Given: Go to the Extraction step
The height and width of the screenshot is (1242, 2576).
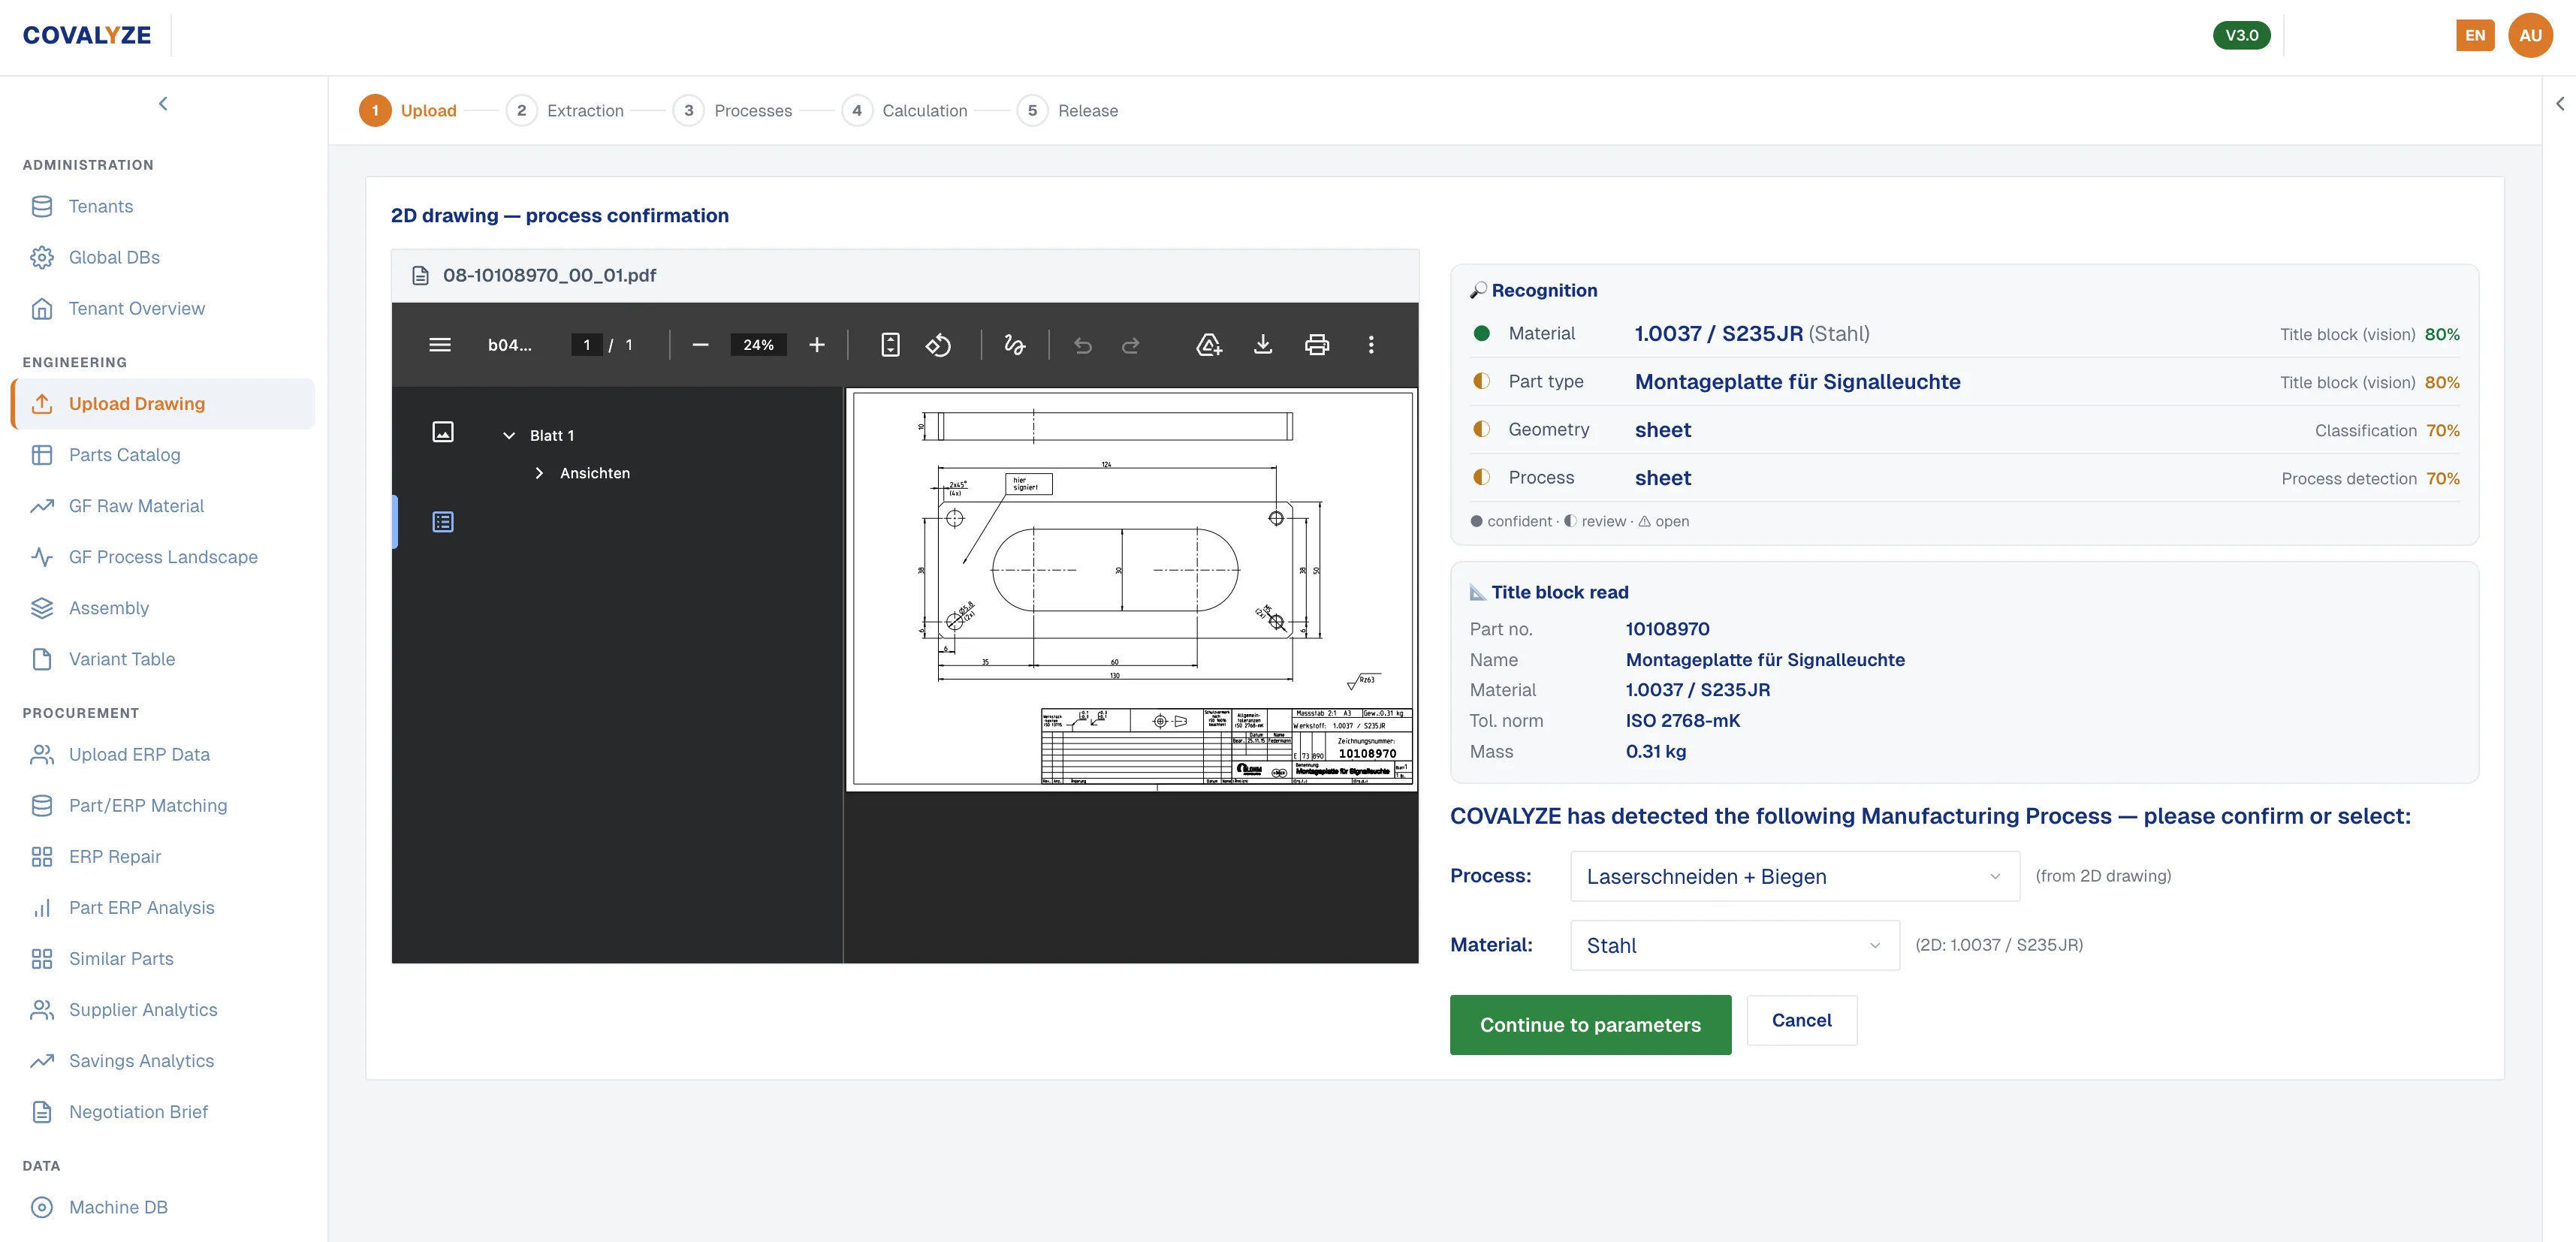Looking at the screenshot, I should (x=565, y=110).
